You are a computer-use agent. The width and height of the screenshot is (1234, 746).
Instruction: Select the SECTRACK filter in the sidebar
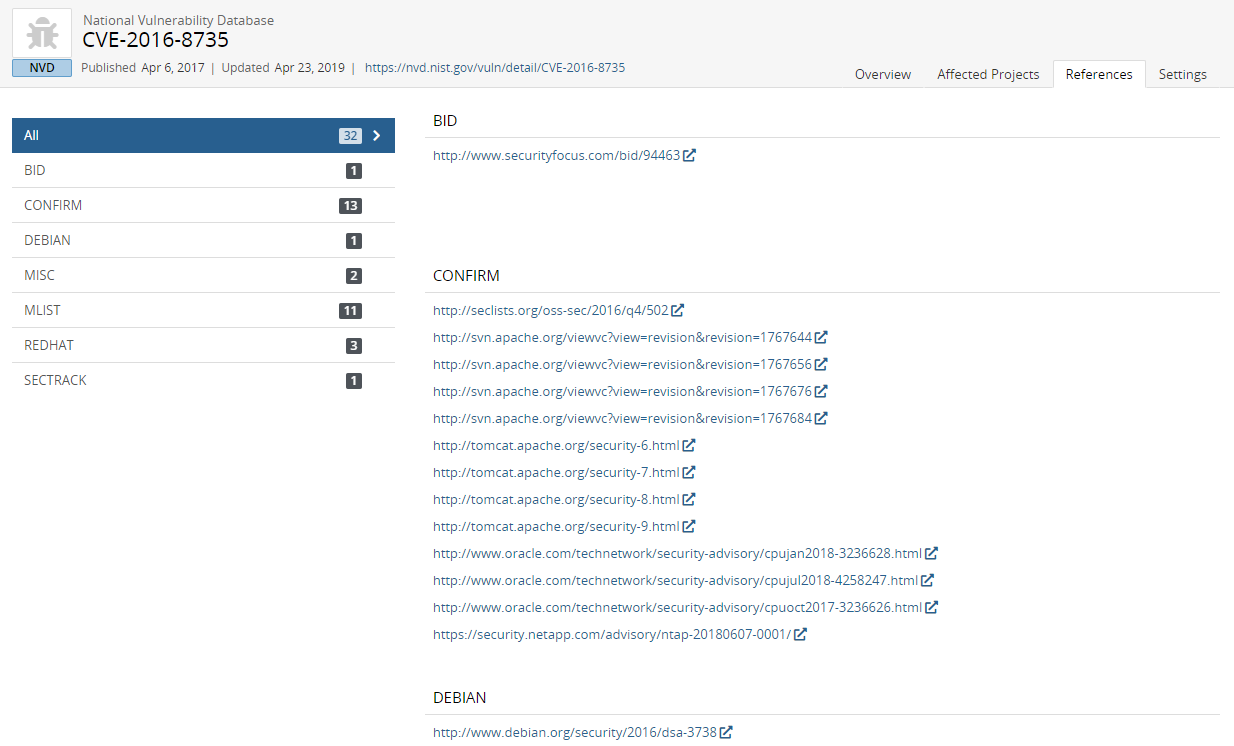point(55,380)
